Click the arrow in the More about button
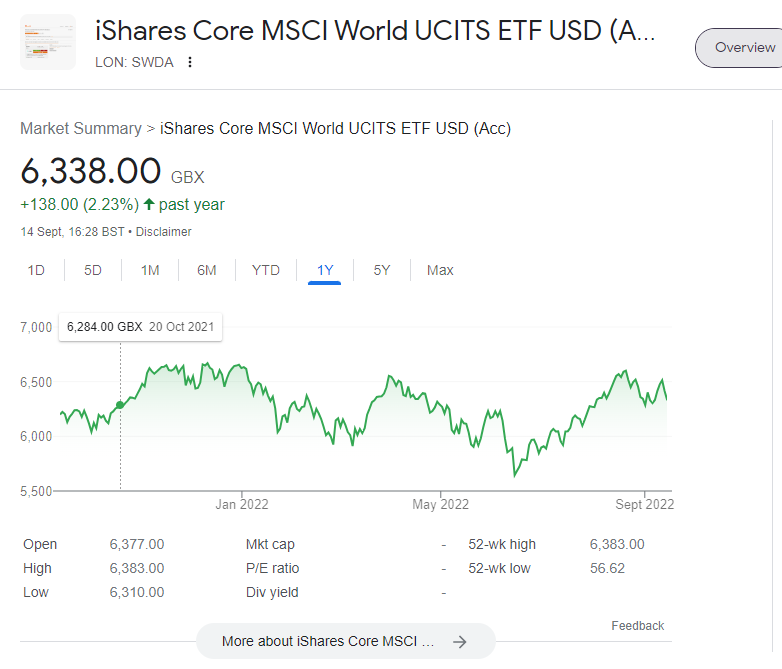Screen dimensions: 782x669 (460, 642)
